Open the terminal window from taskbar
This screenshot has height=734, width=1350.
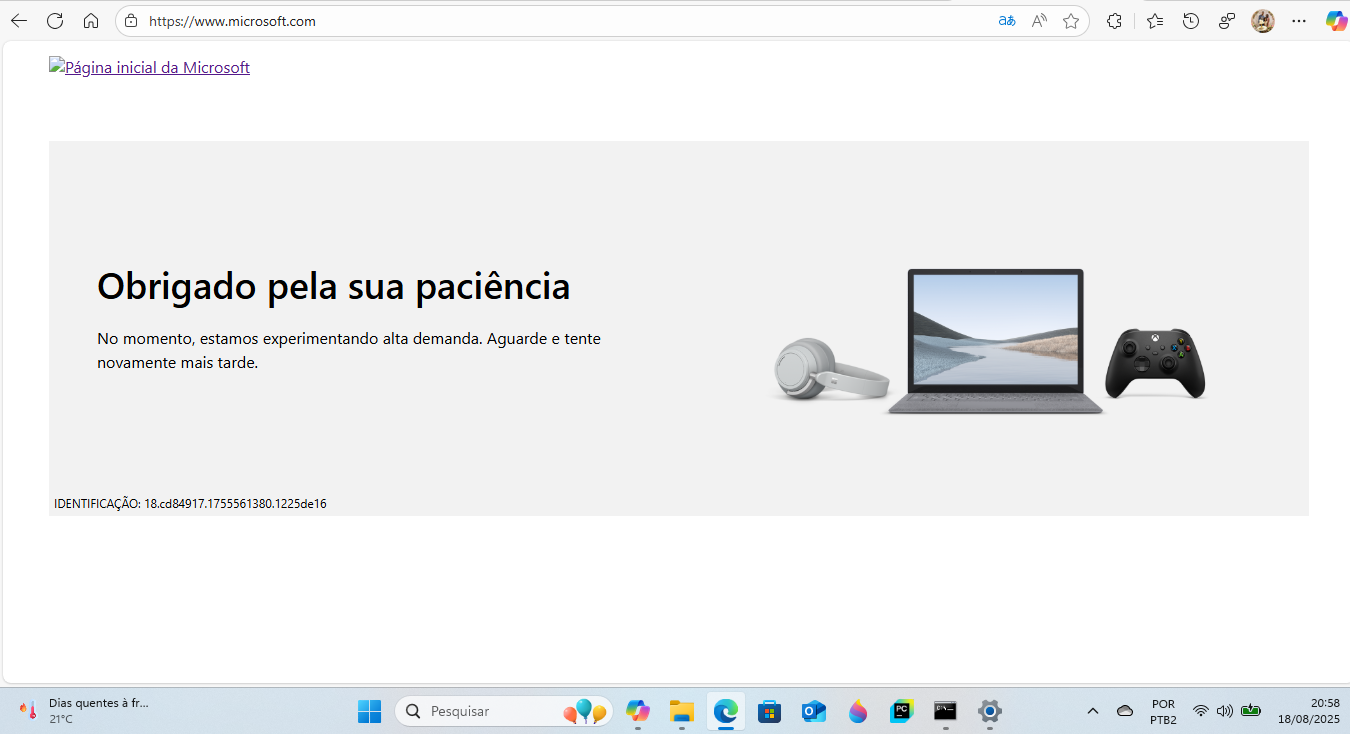click(x=945, y=711)
